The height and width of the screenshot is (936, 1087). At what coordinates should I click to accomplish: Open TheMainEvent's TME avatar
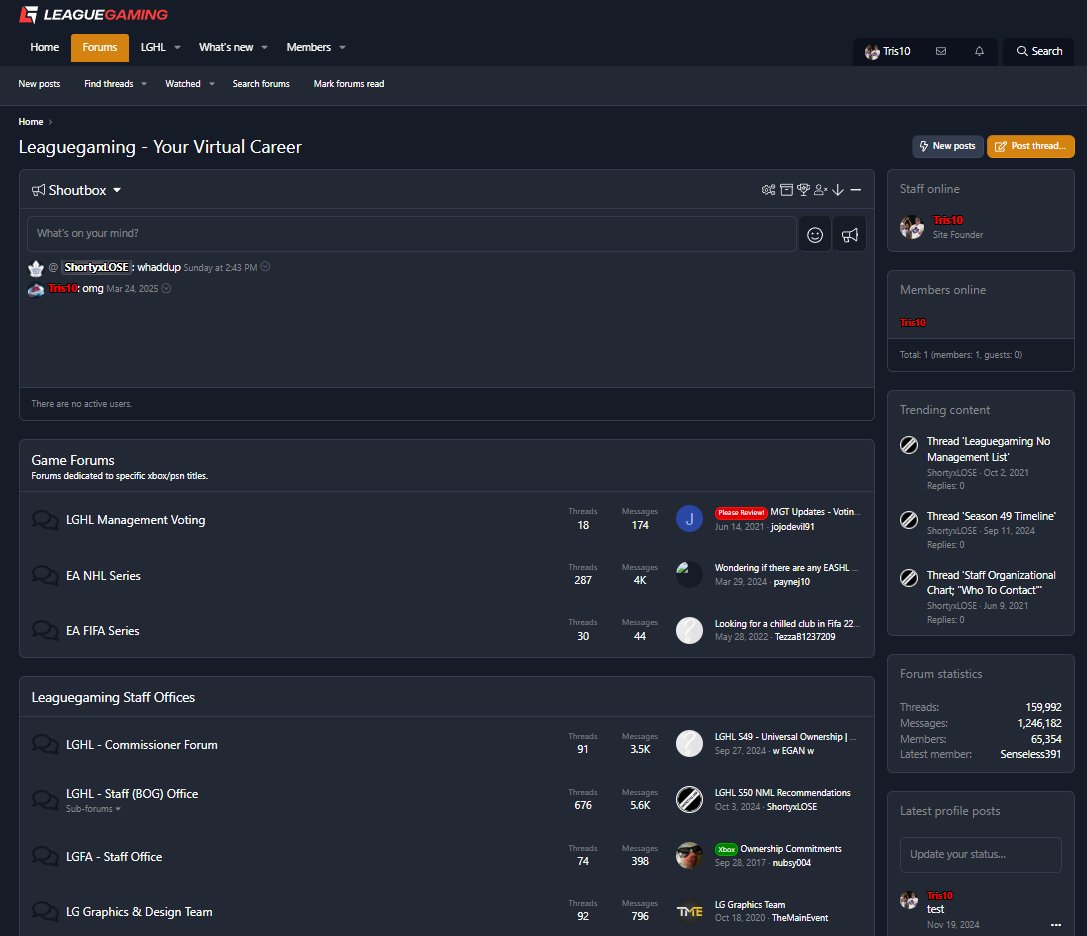click(689, 911)
